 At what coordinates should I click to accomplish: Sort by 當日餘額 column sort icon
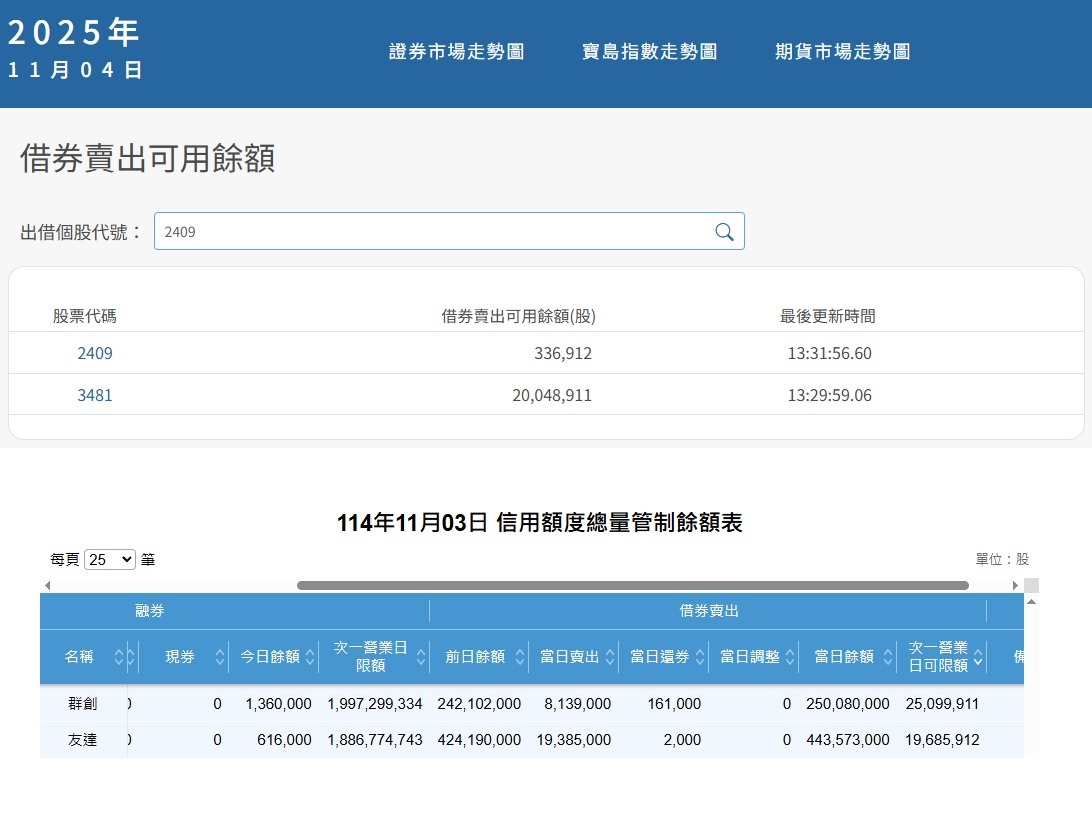click(886, 657)
